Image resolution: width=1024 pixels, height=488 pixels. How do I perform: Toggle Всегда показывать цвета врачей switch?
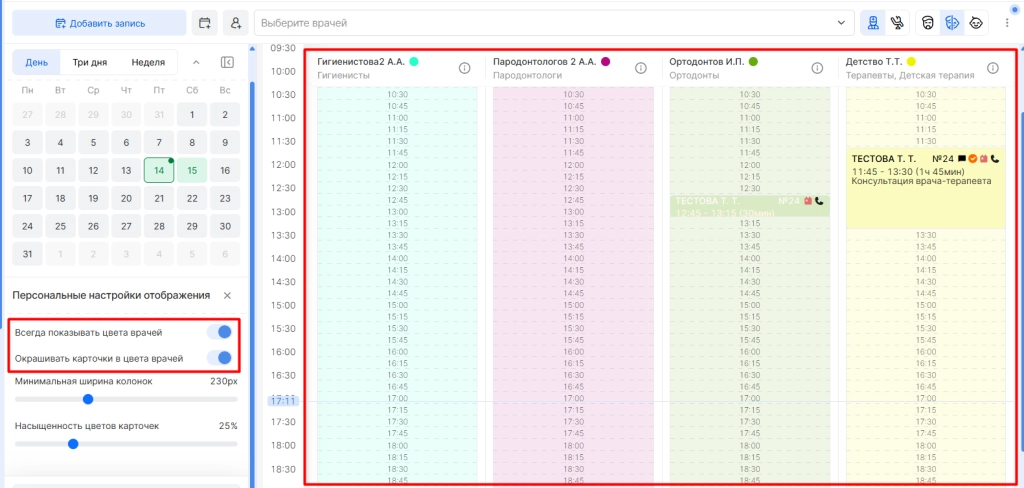219,332
